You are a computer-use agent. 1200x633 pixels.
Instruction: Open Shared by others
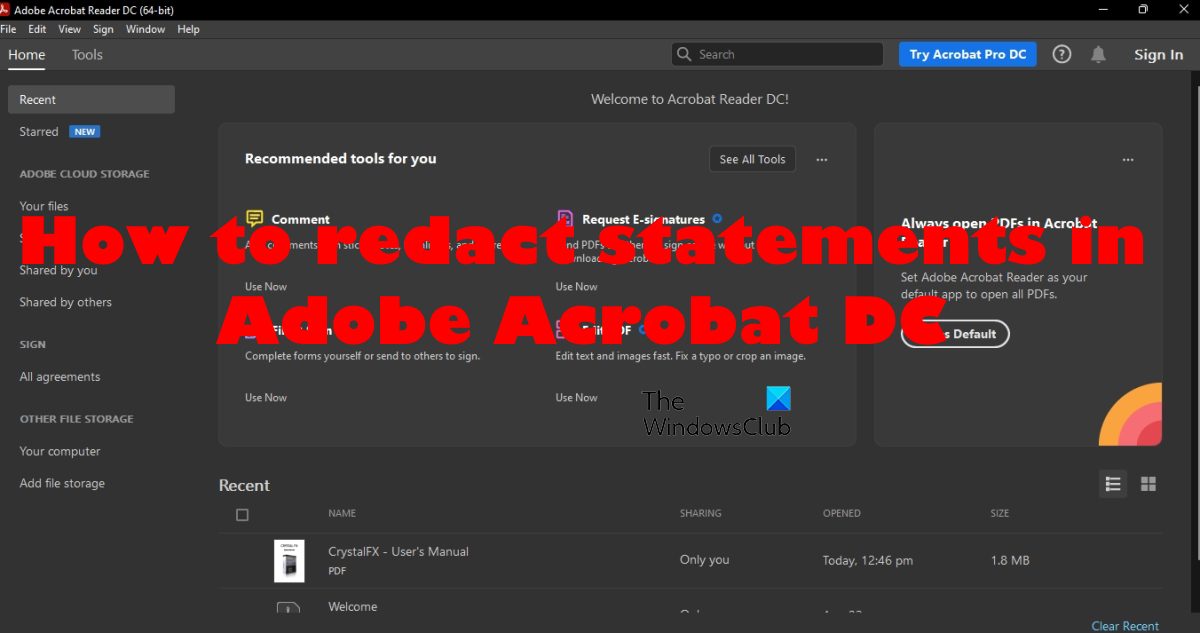(x=65, y=302)
